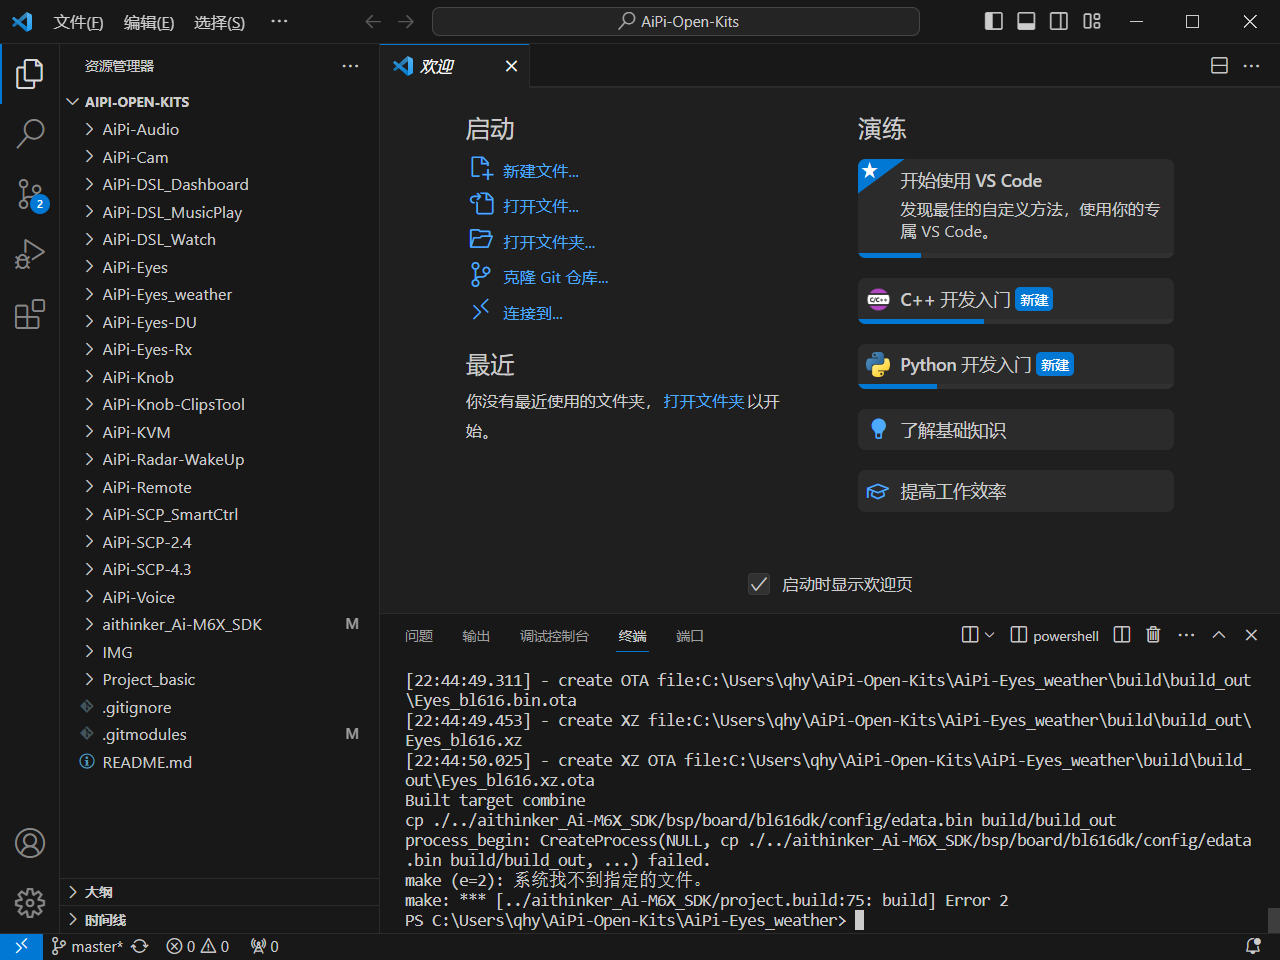This screenshot has width=1280, height=960.
Task: Open the 提高工作效率 walkthrough
Action: pyautogui.click(x=1016, y=491)
